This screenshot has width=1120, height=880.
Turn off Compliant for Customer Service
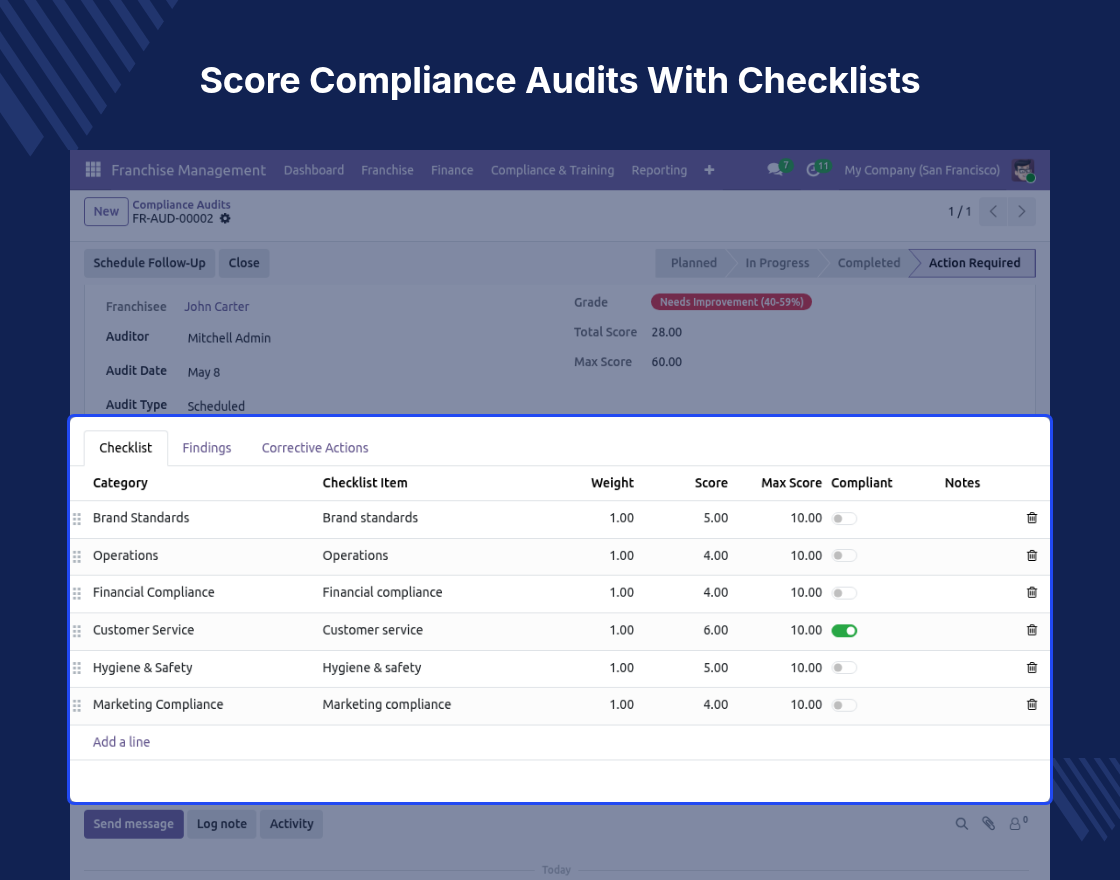(844, 631)
